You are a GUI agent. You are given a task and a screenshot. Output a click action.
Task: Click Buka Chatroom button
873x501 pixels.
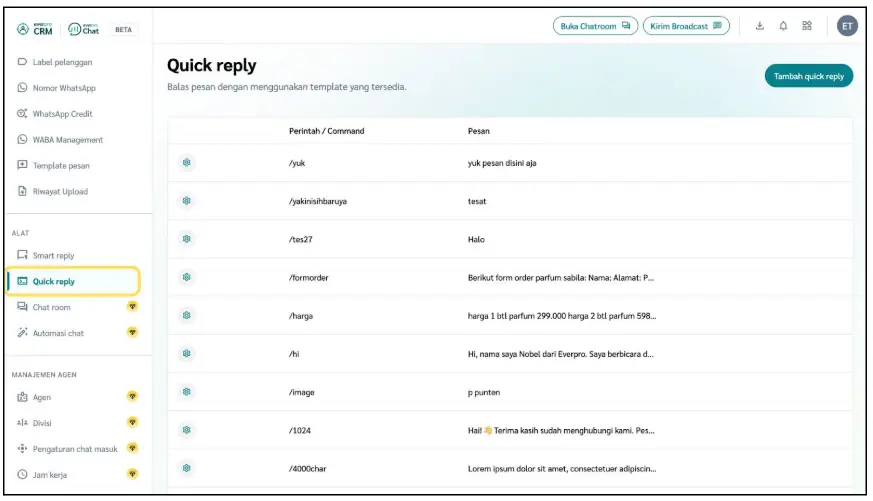tap(595, 26)
